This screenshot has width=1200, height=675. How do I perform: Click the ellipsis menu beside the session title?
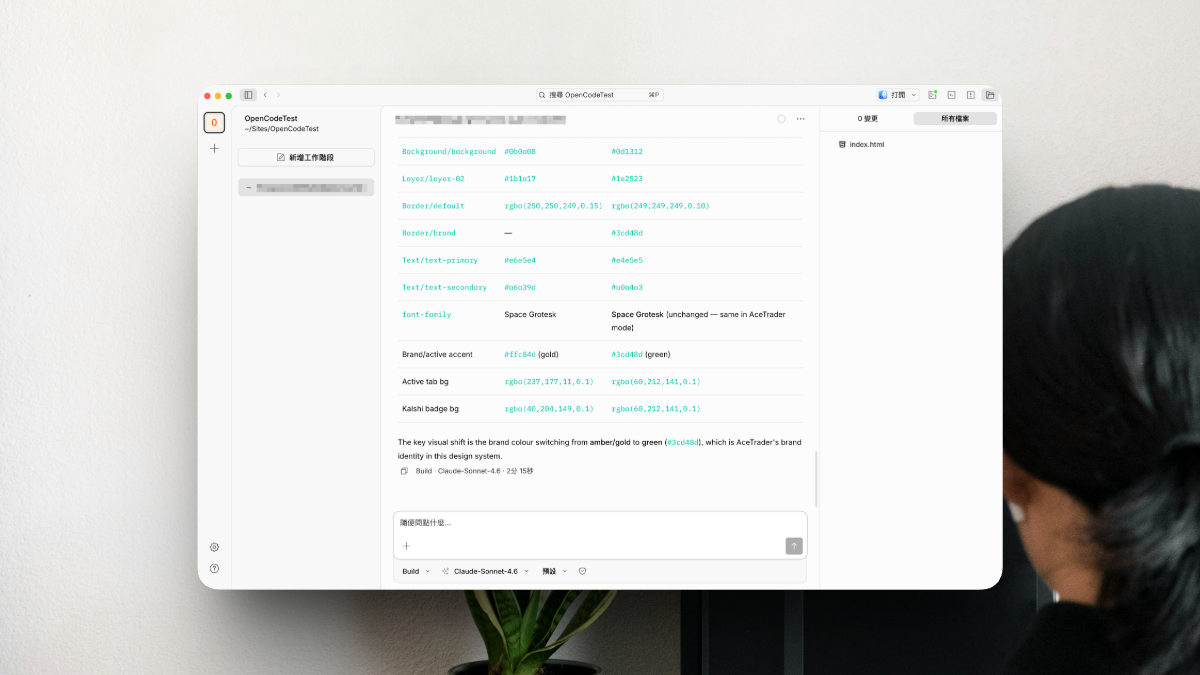pyautogui.click(x=800, y=118)
